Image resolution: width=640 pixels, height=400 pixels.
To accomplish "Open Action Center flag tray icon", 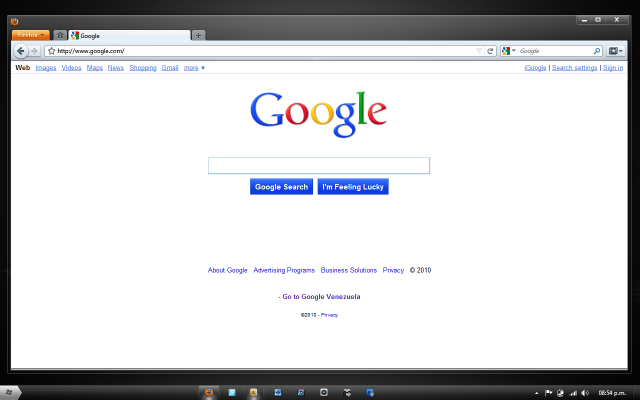I will (548, 393).
